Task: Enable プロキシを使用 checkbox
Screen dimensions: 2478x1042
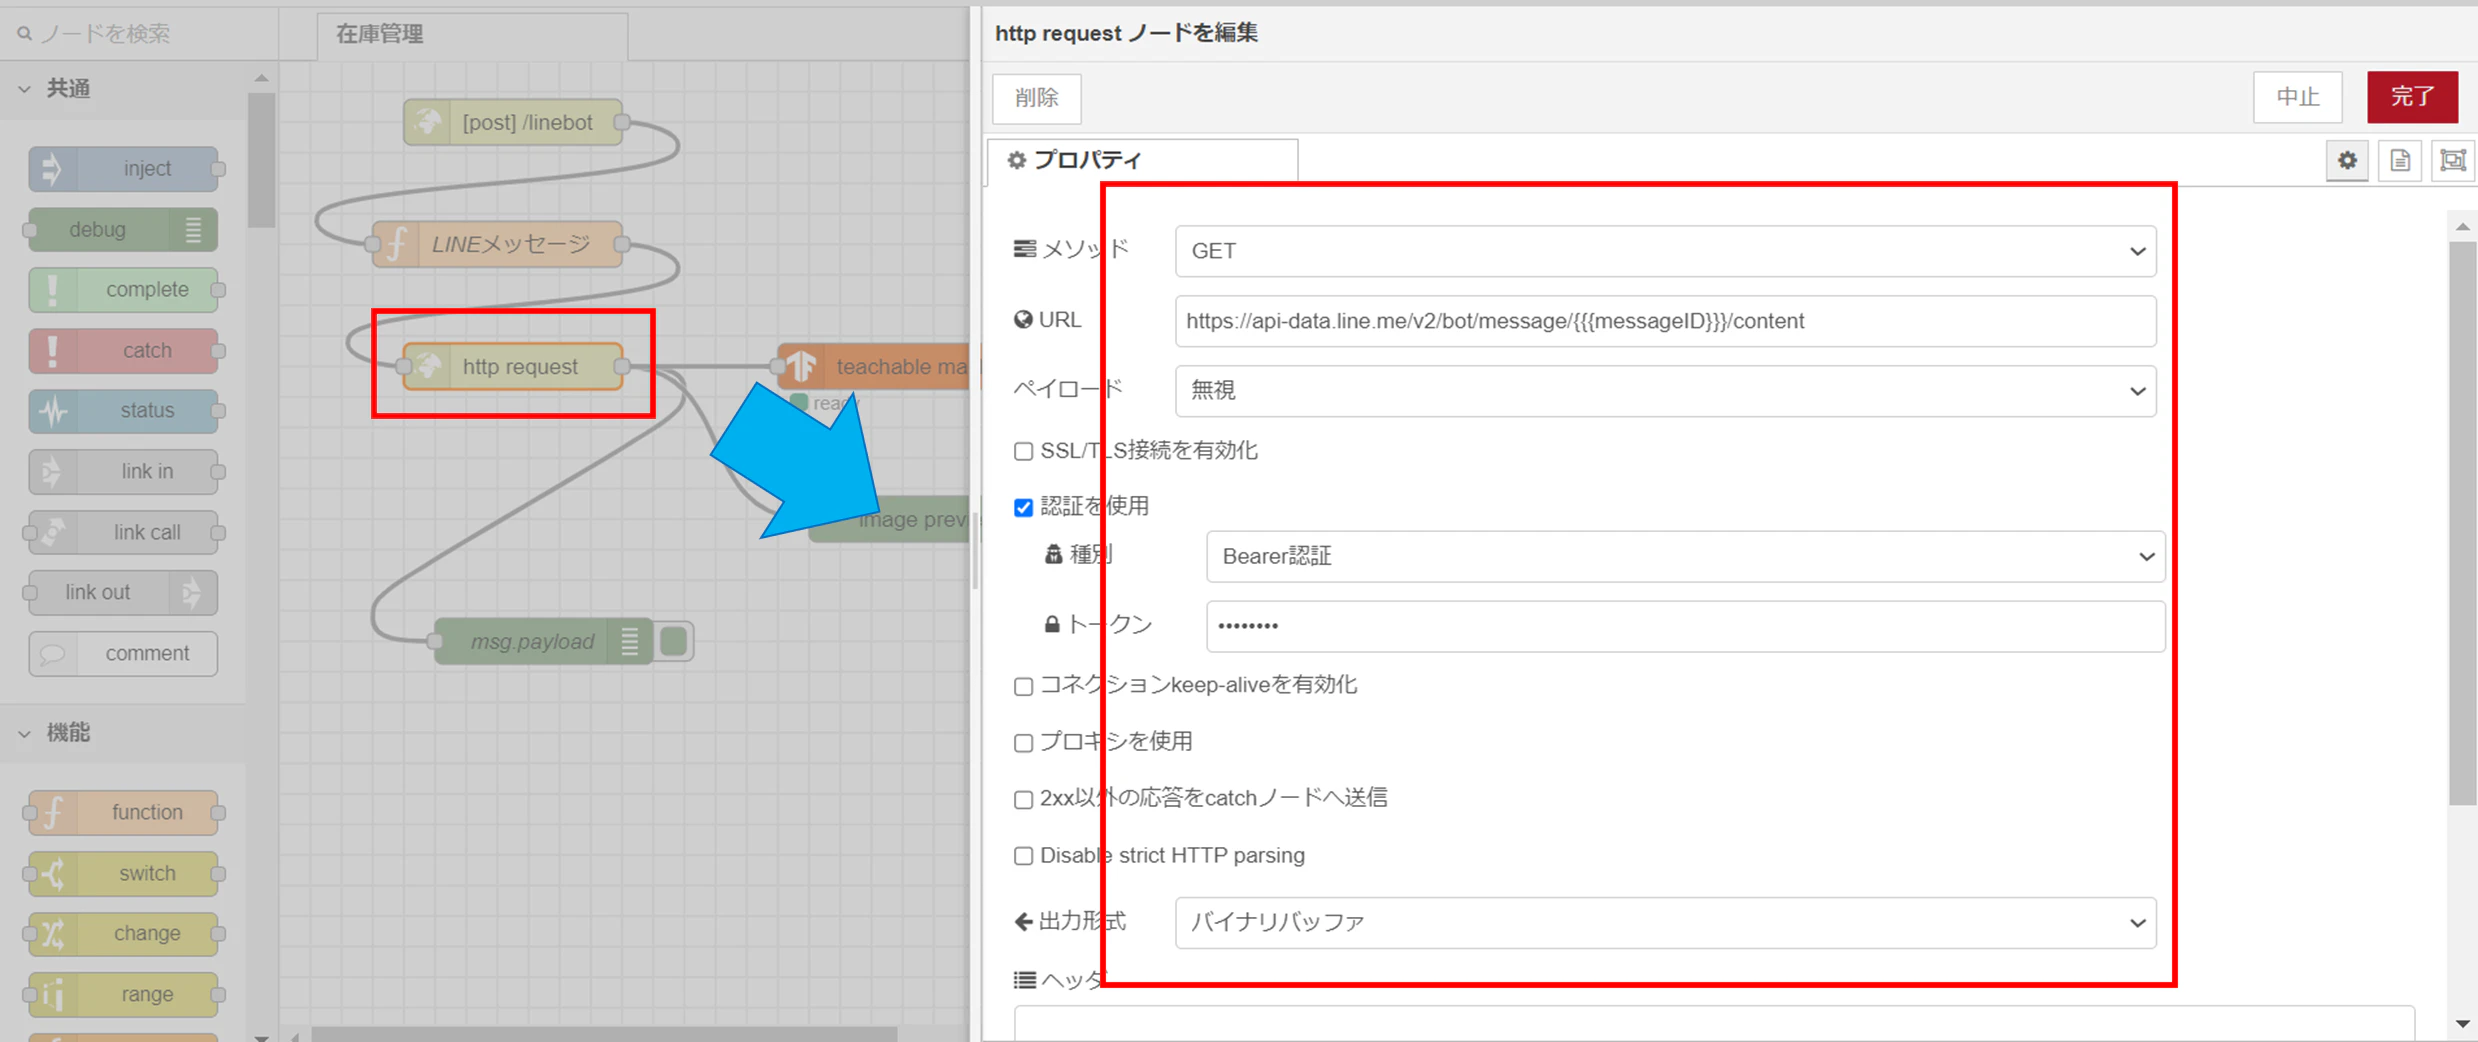Action: pyautogui.click(x=1023, y=743)
